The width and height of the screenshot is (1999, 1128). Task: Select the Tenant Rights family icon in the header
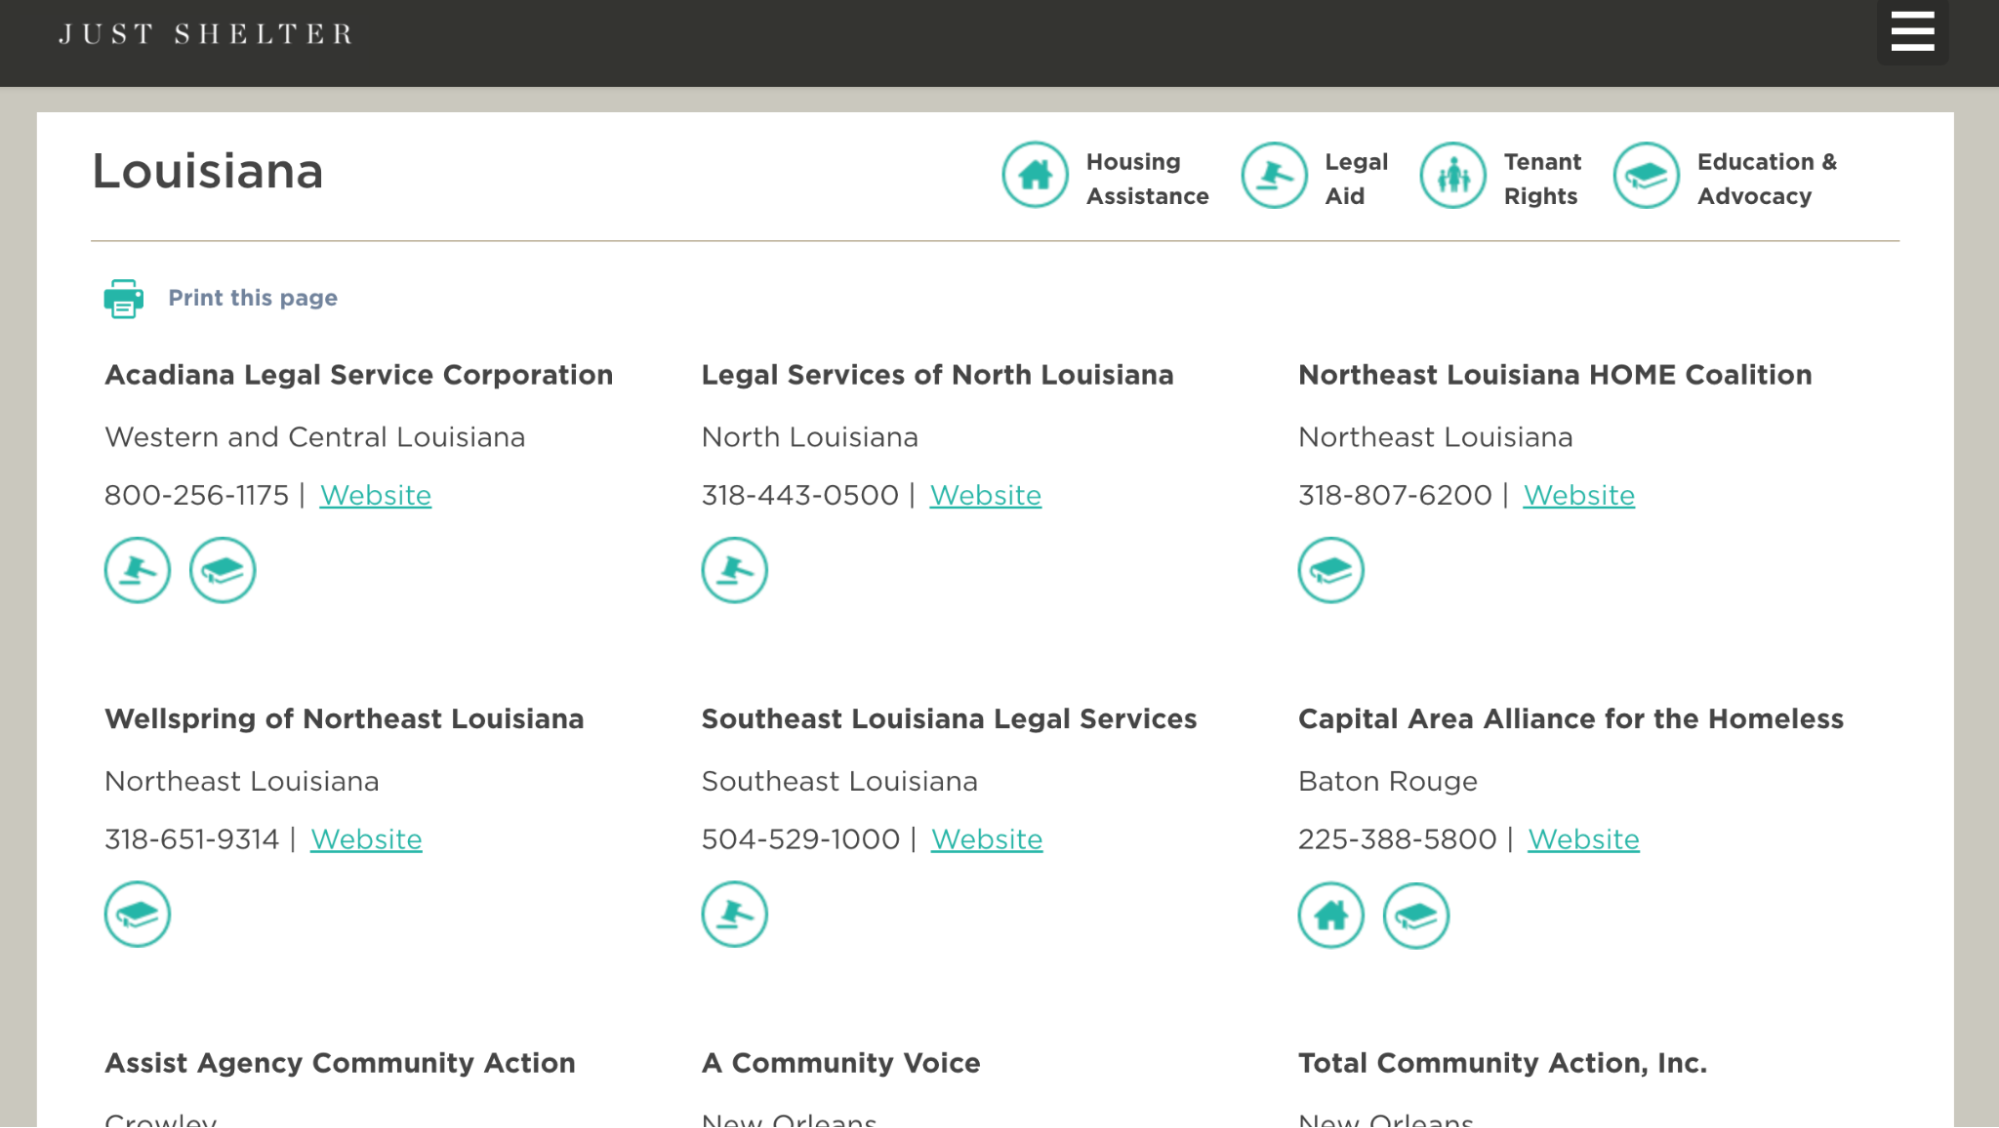1453,175
